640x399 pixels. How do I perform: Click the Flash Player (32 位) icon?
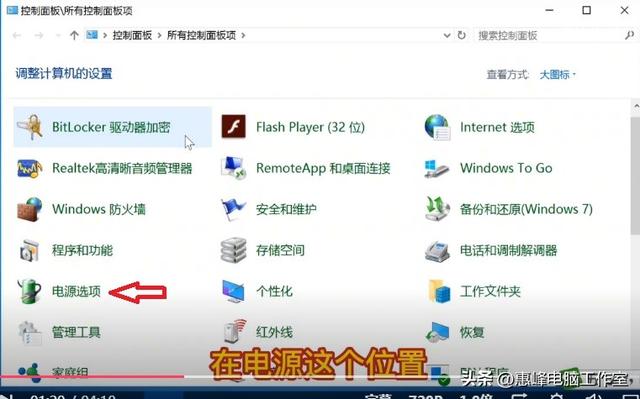[x=233, y=126]
